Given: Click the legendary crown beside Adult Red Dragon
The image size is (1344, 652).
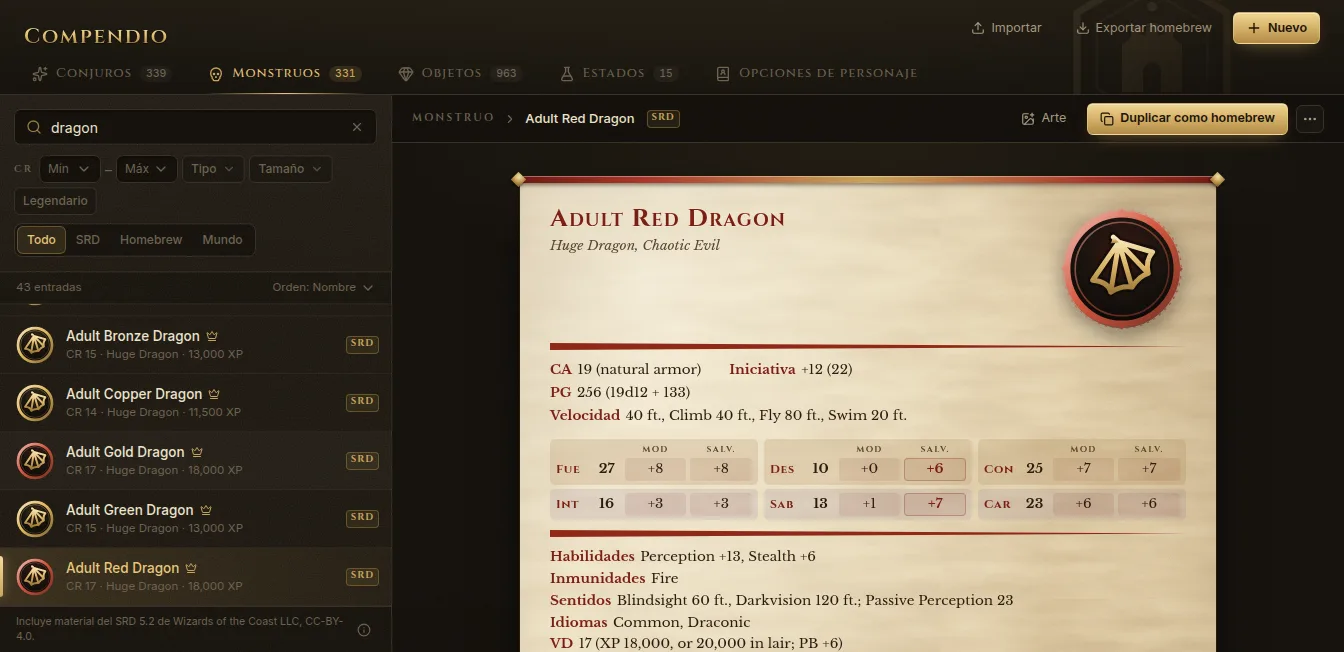Looking at the screenshot, I should point(191,568).
